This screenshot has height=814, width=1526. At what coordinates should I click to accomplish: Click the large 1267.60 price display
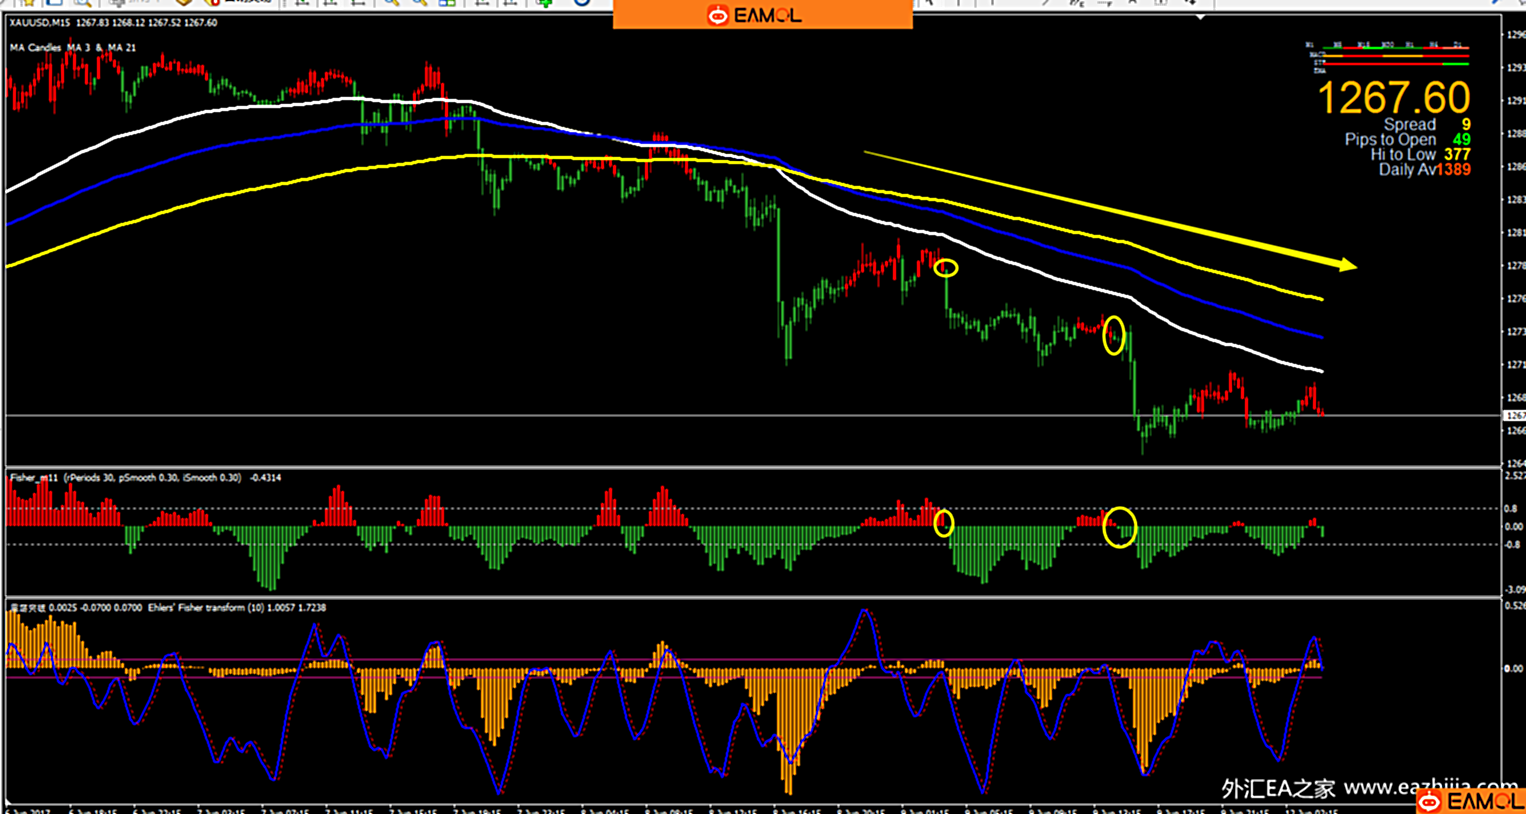pos(1393,98)
